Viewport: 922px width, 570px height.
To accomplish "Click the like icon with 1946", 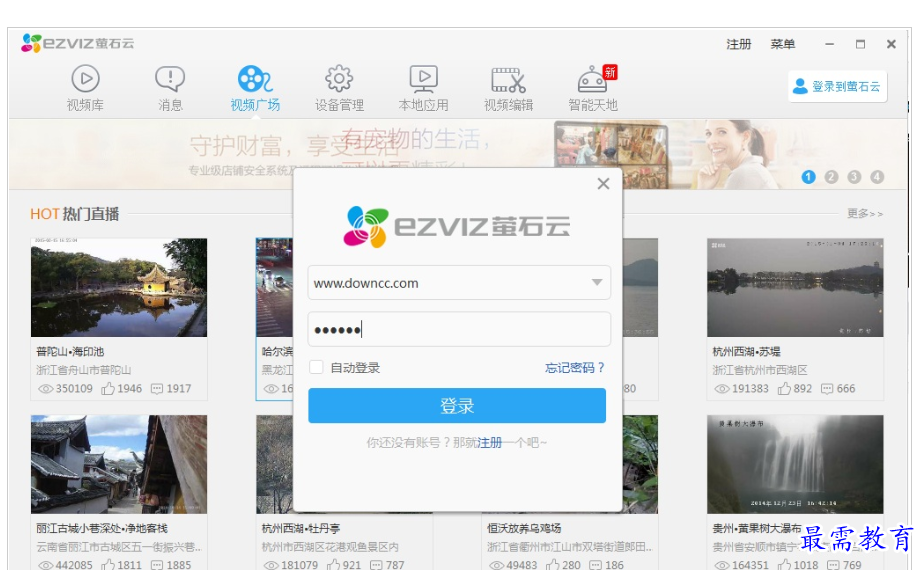I will pyautogui.click(x=108, y=388).
